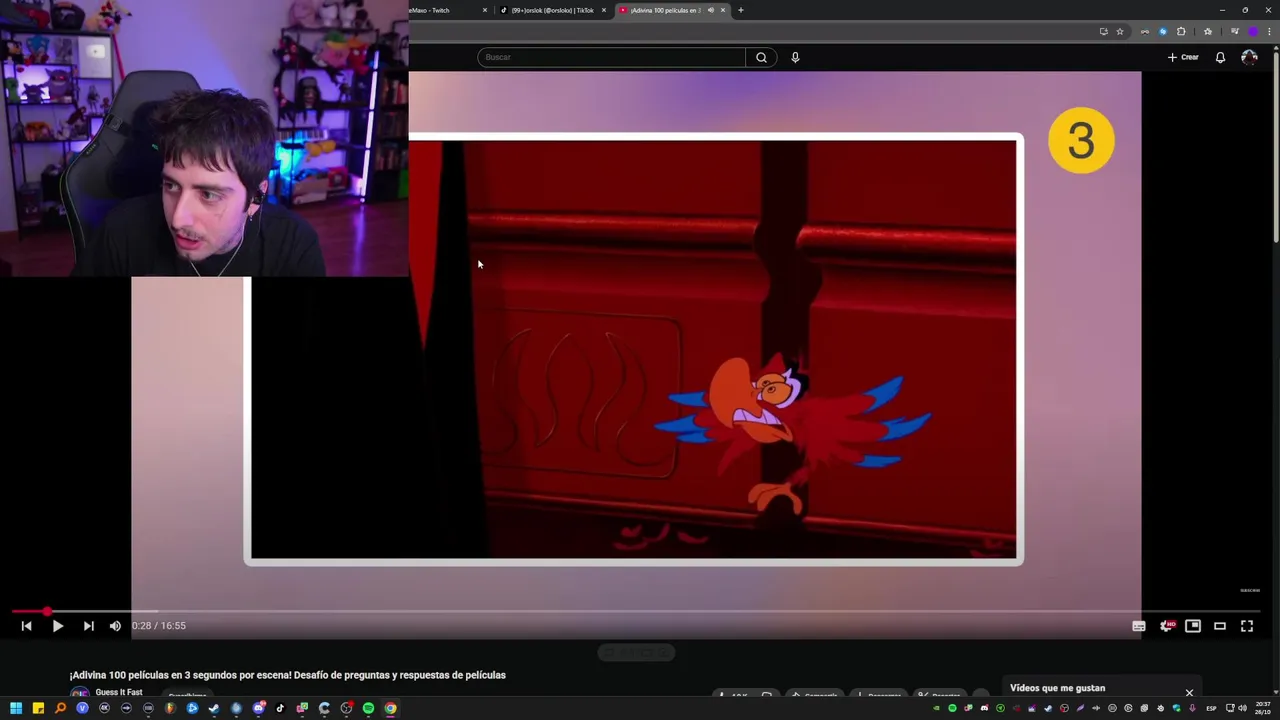Enter fullscreen mode
This screenshot has width=1280, height=720.
(x=1247, y=626)
